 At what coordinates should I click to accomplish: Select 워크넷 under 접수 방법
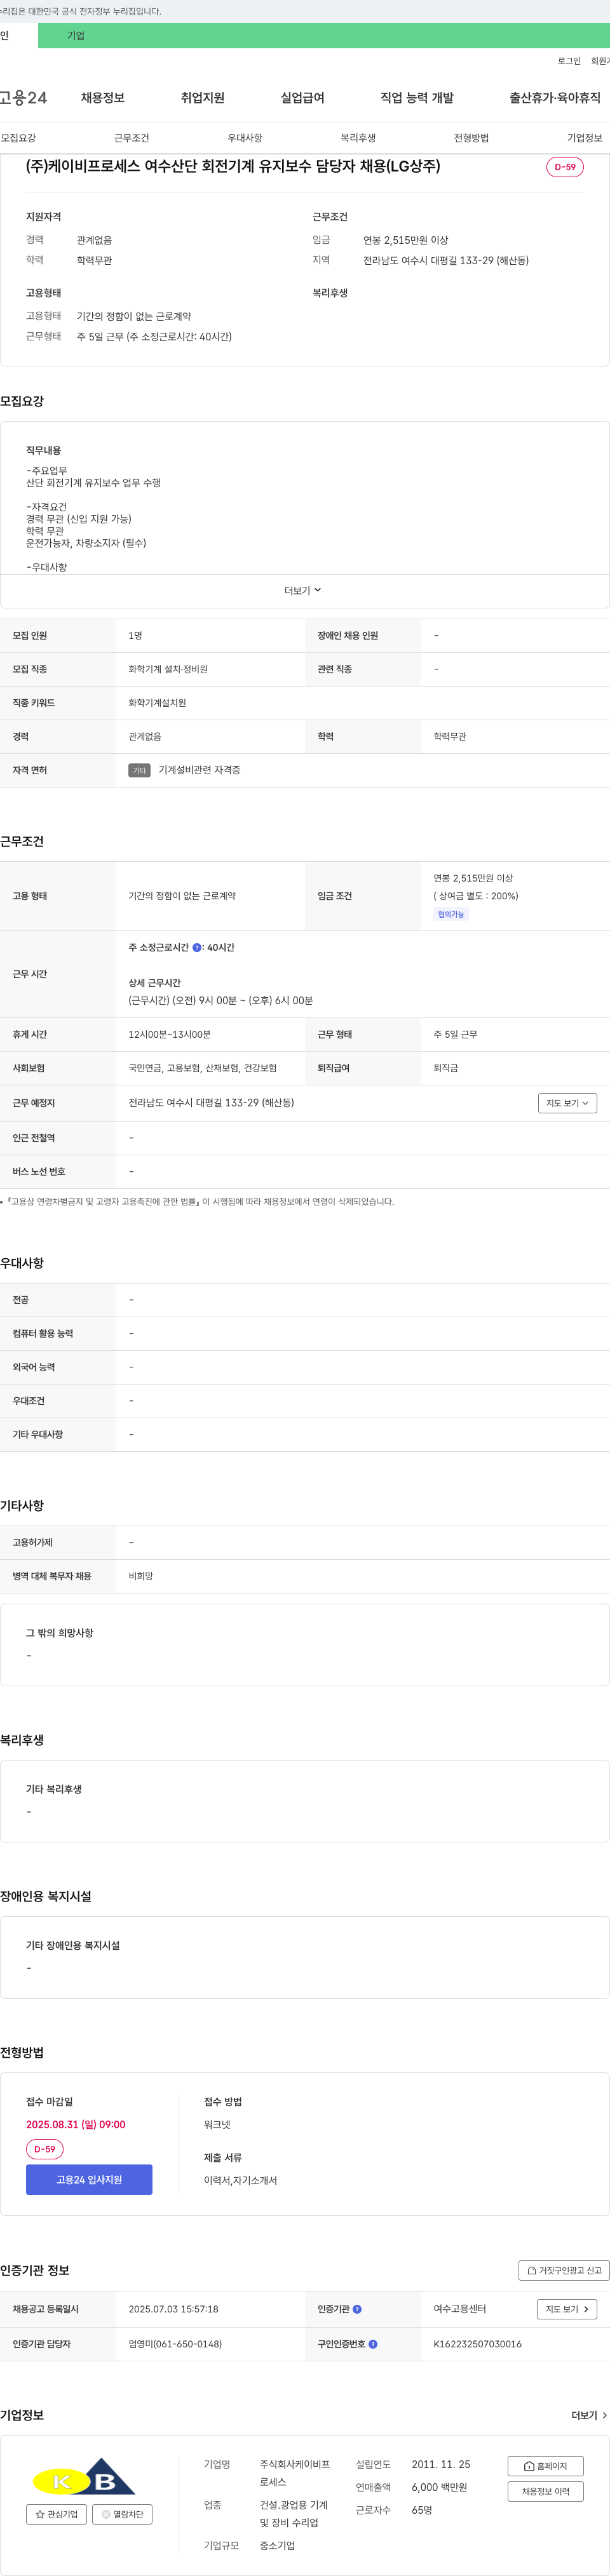point(217,2125)
